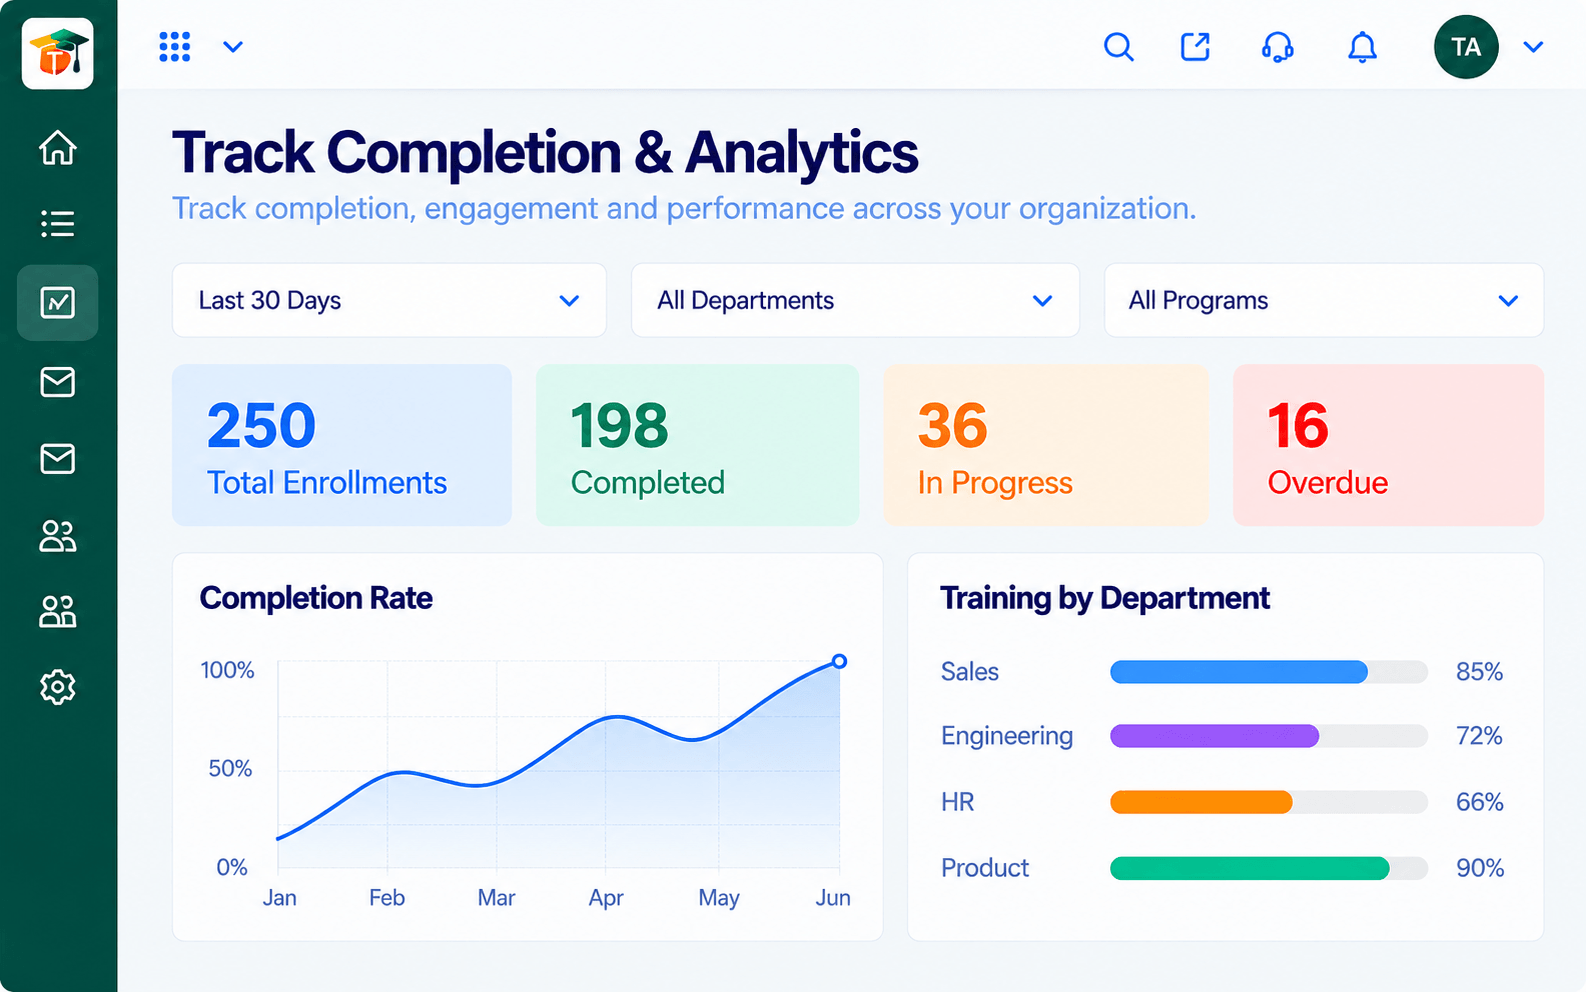Click the 250 Total Enrollments card
This screenshot has height=992, width=1586.
point(342,445)
